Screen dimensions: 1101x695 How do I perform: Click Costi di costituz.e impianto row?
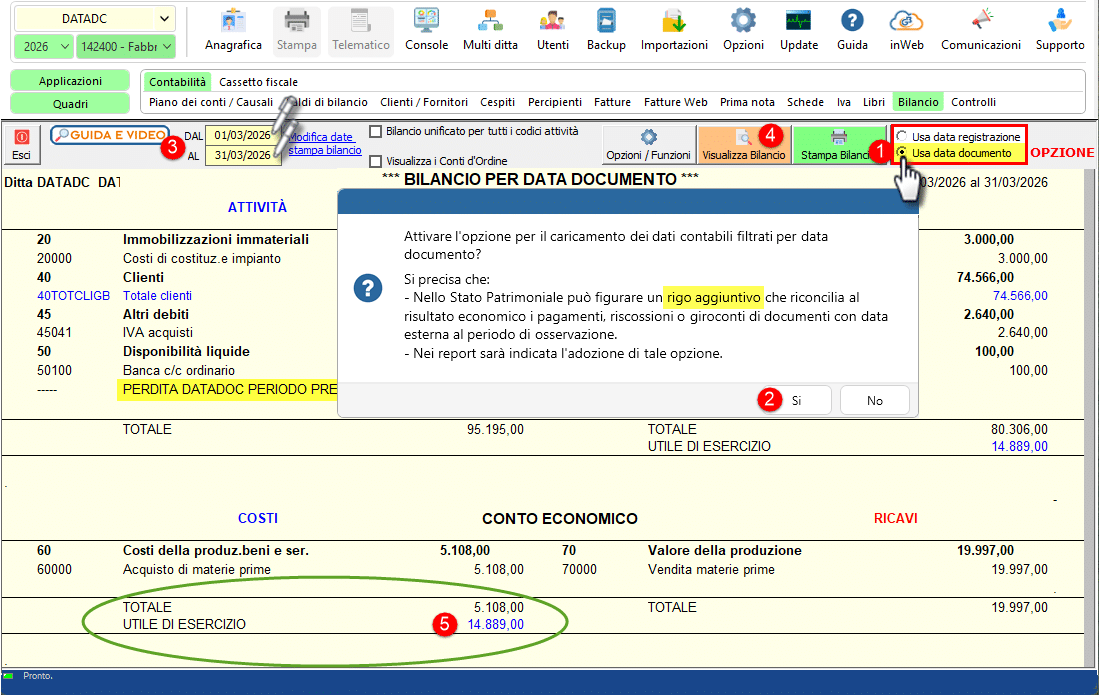coord(202,258)
